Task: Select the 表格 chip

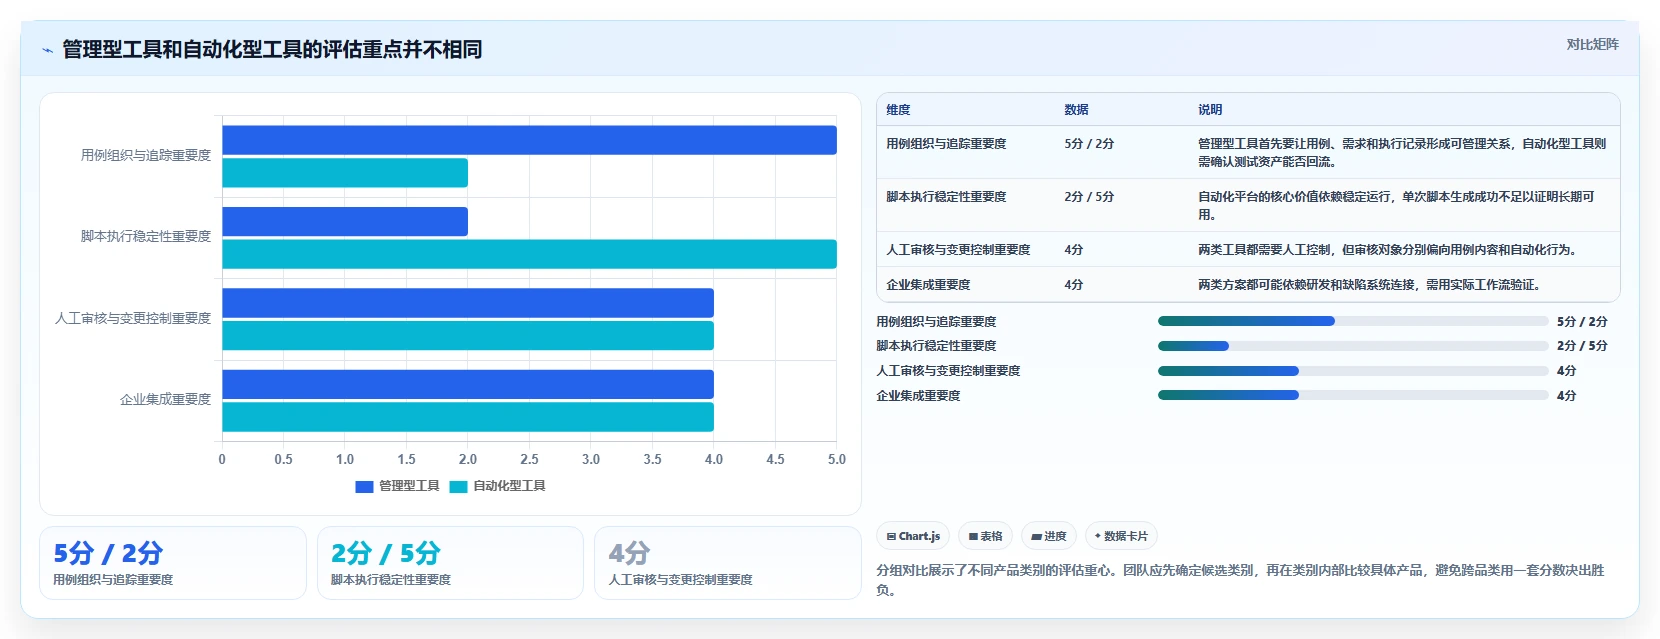Action: click(x=985, y=536)
